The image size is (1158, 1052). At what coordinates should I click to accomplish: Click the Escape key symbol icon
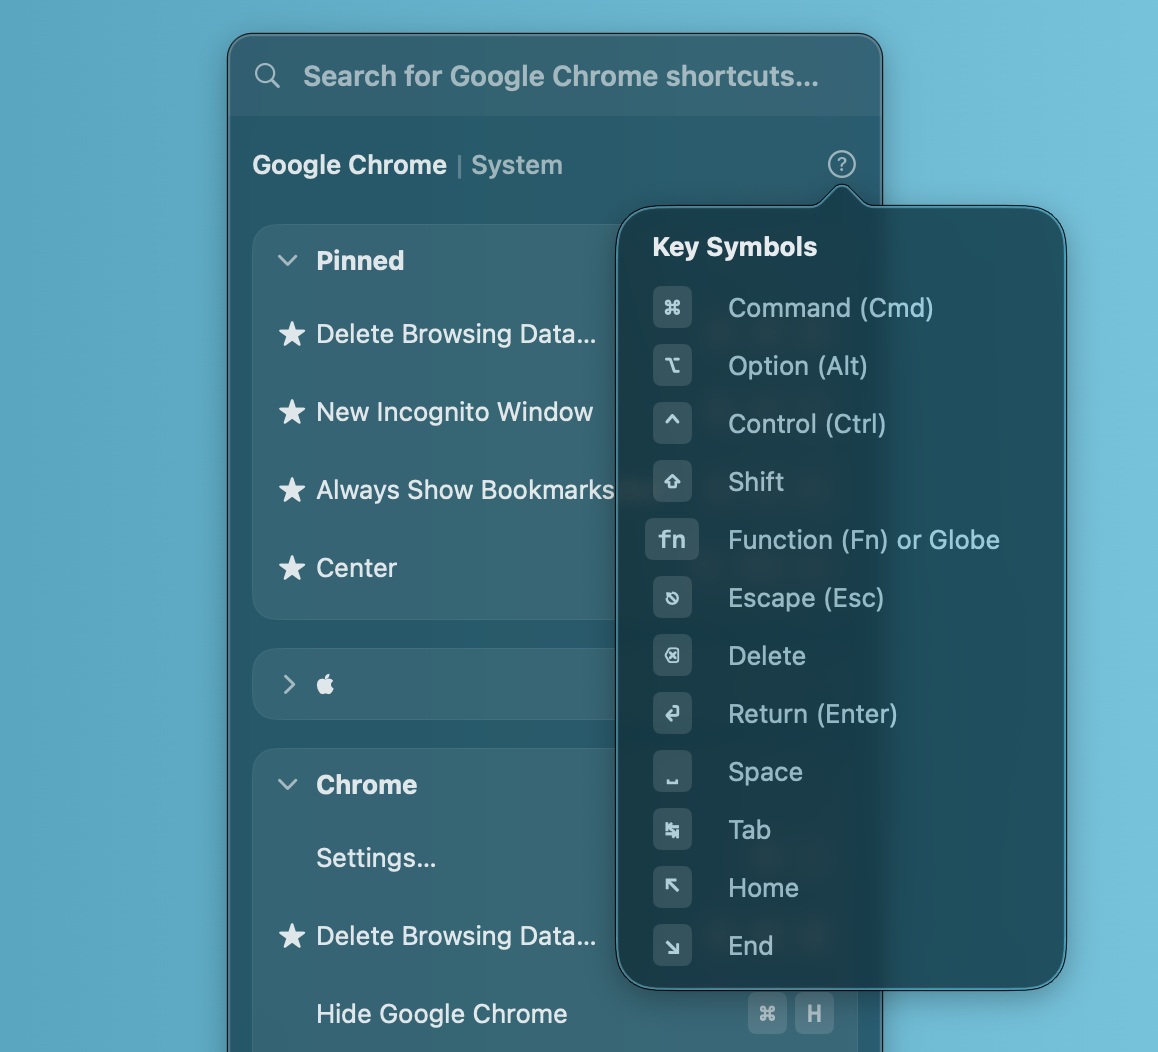tap(672, 598)
